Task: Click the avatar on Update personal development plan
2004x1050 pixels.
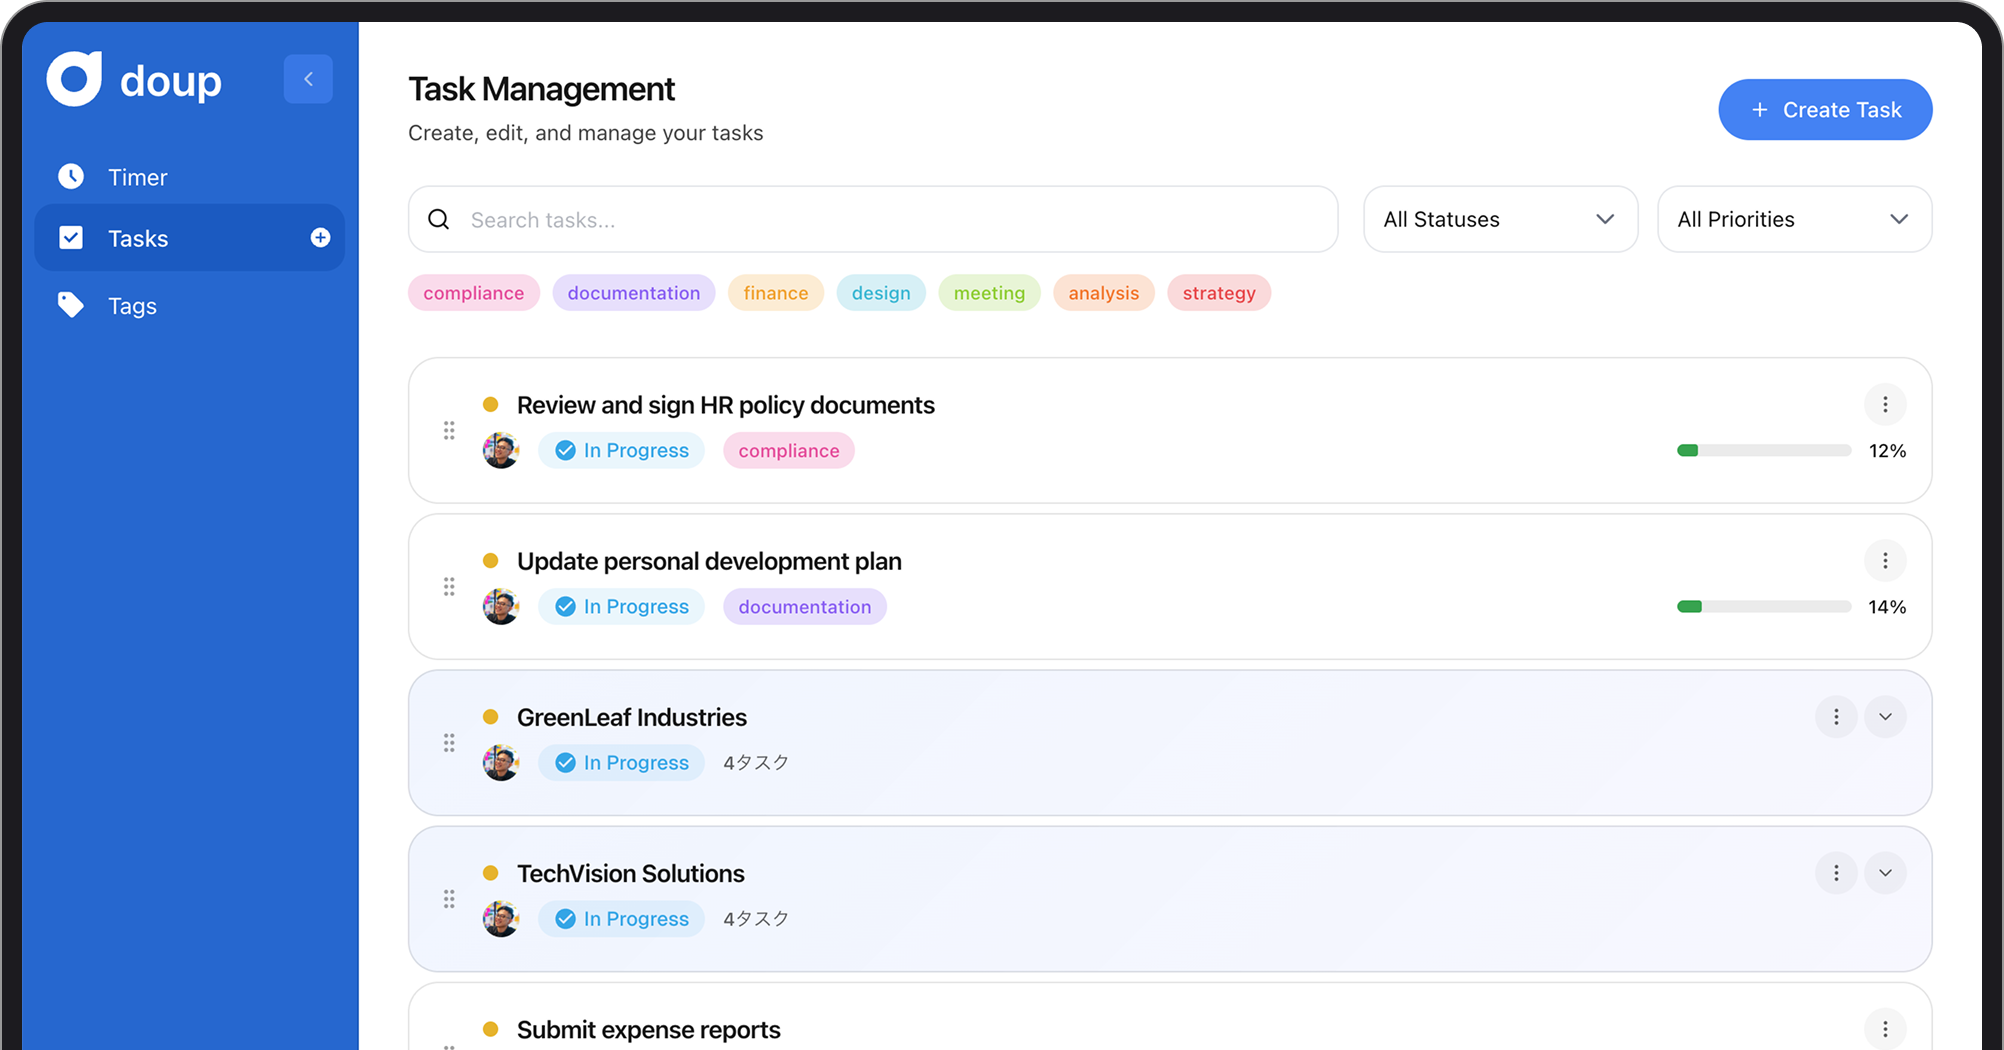Action: (x=501, y=607)
